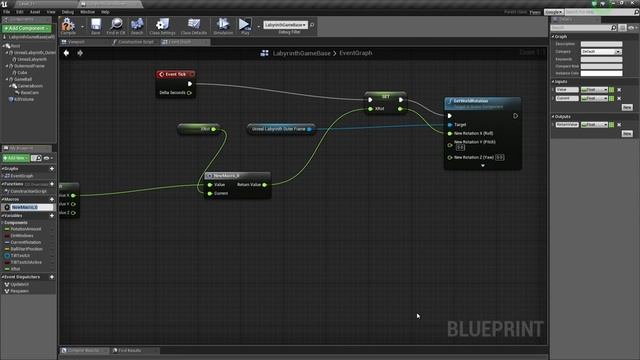
Task: Remove the ReturnValue output with X icon
Action: 619,125
